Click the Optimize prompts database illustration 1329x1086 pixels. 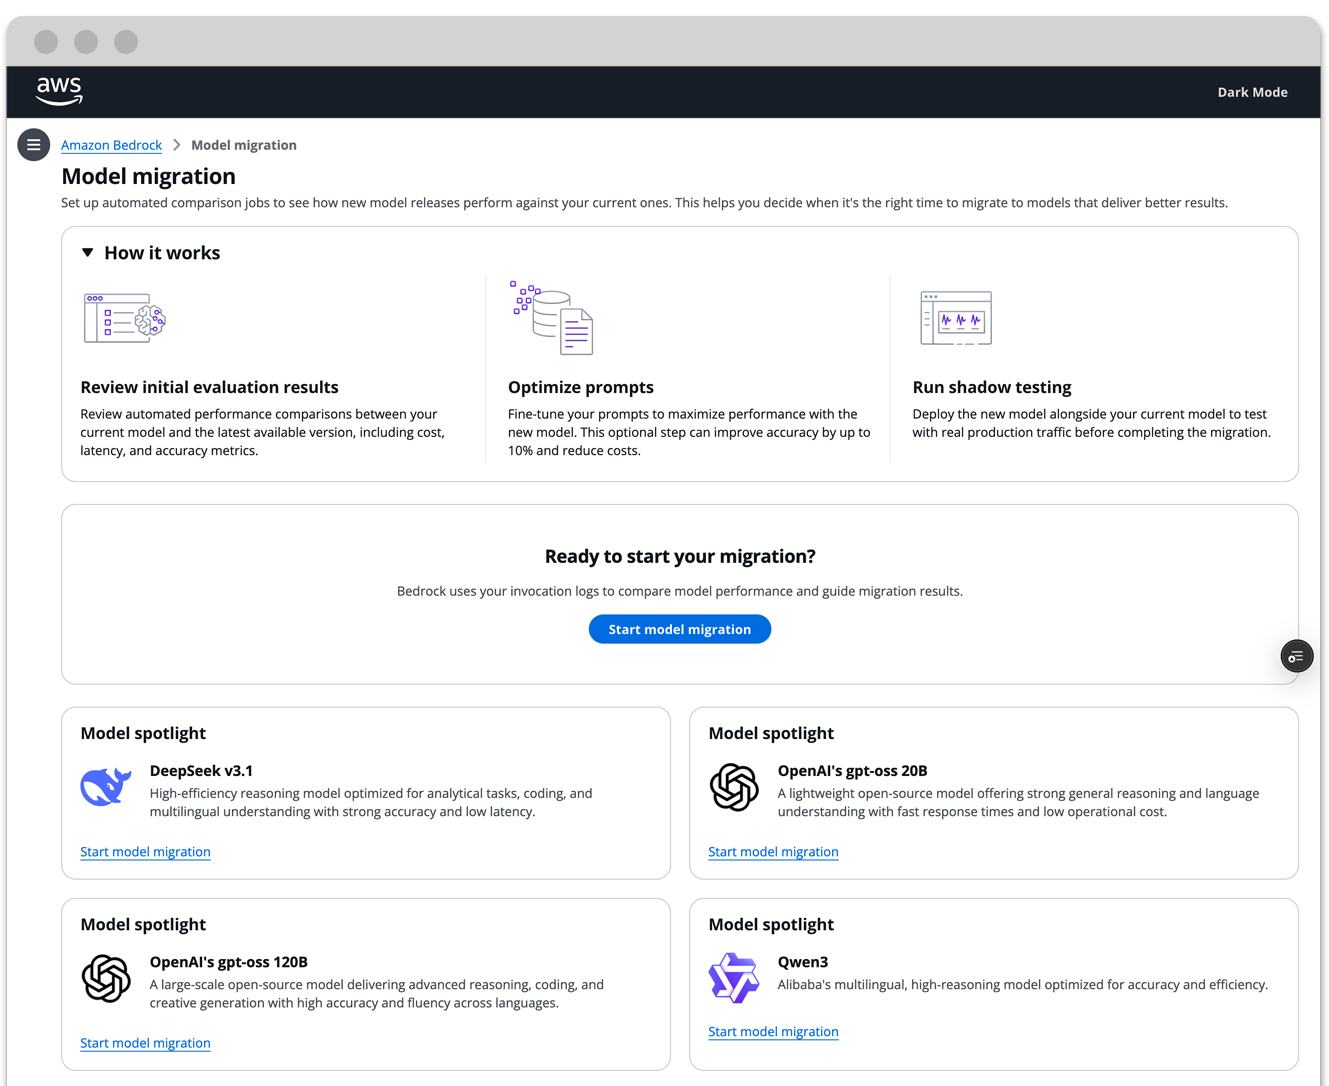552,318
